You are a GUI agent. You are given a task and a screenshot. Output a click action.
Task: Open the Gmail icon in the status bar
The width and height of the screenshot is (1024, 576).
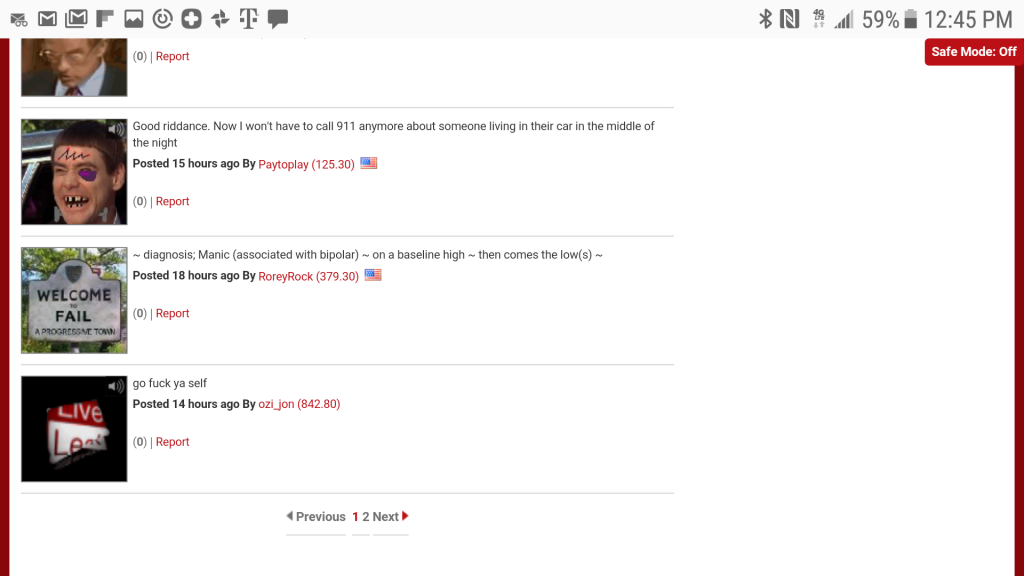(47, 19)
